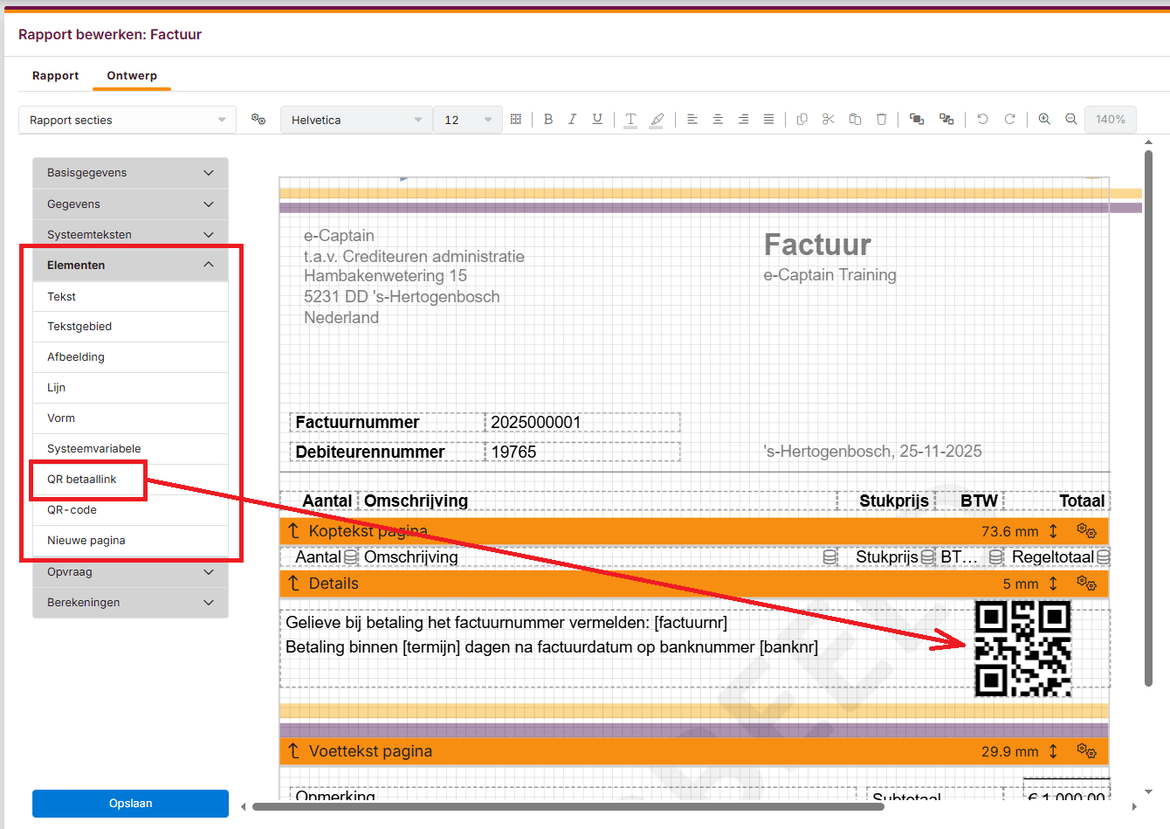The image size is (1170, 829).
Task: Select the QR code on the canvas
Action: (x=1022, y=648)
